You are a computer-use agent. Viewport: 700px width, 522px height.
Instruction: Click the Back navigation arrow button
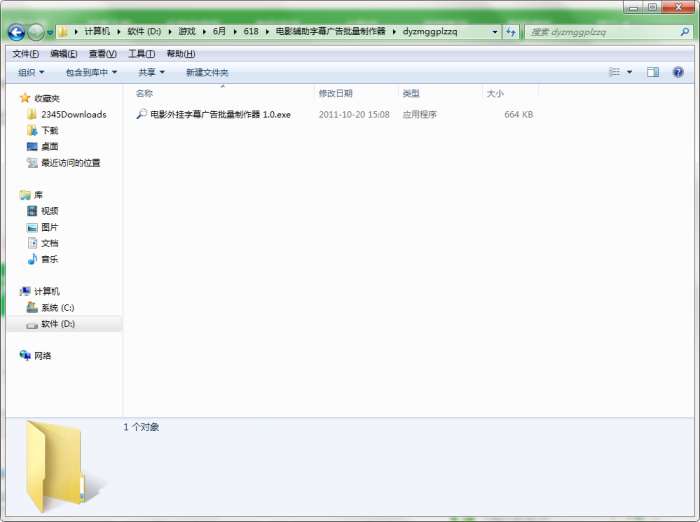click(17, 32)
